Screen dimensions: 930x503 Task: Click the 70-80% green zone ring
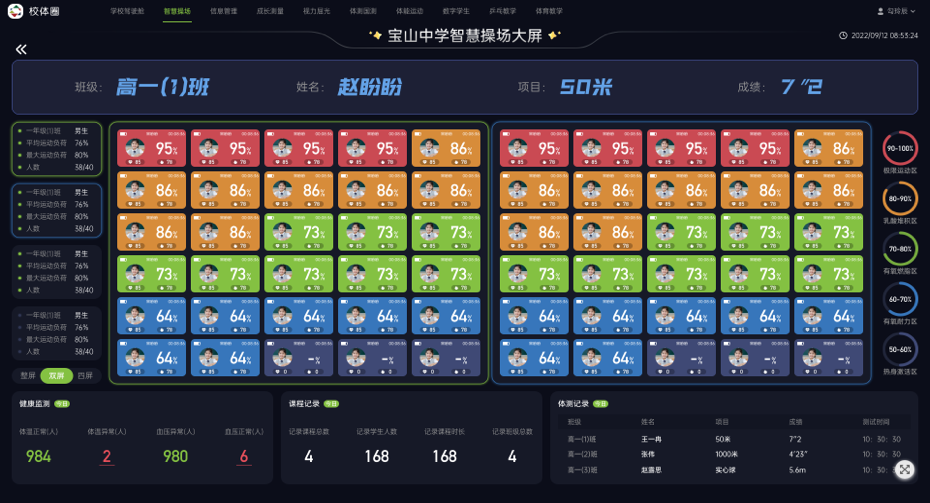coord(900,248)
